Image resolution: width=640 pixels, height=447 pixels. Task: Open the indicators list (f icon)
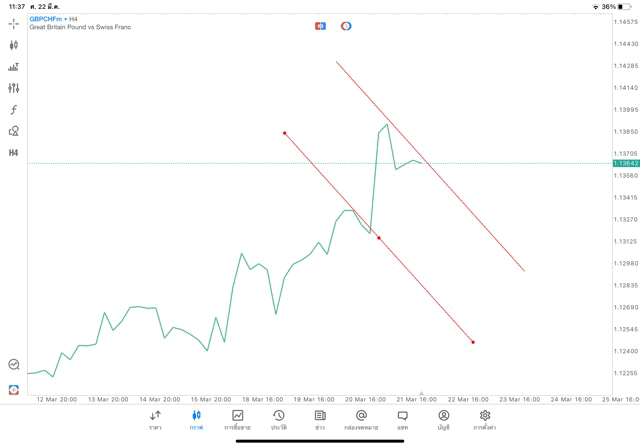point(14,110)
